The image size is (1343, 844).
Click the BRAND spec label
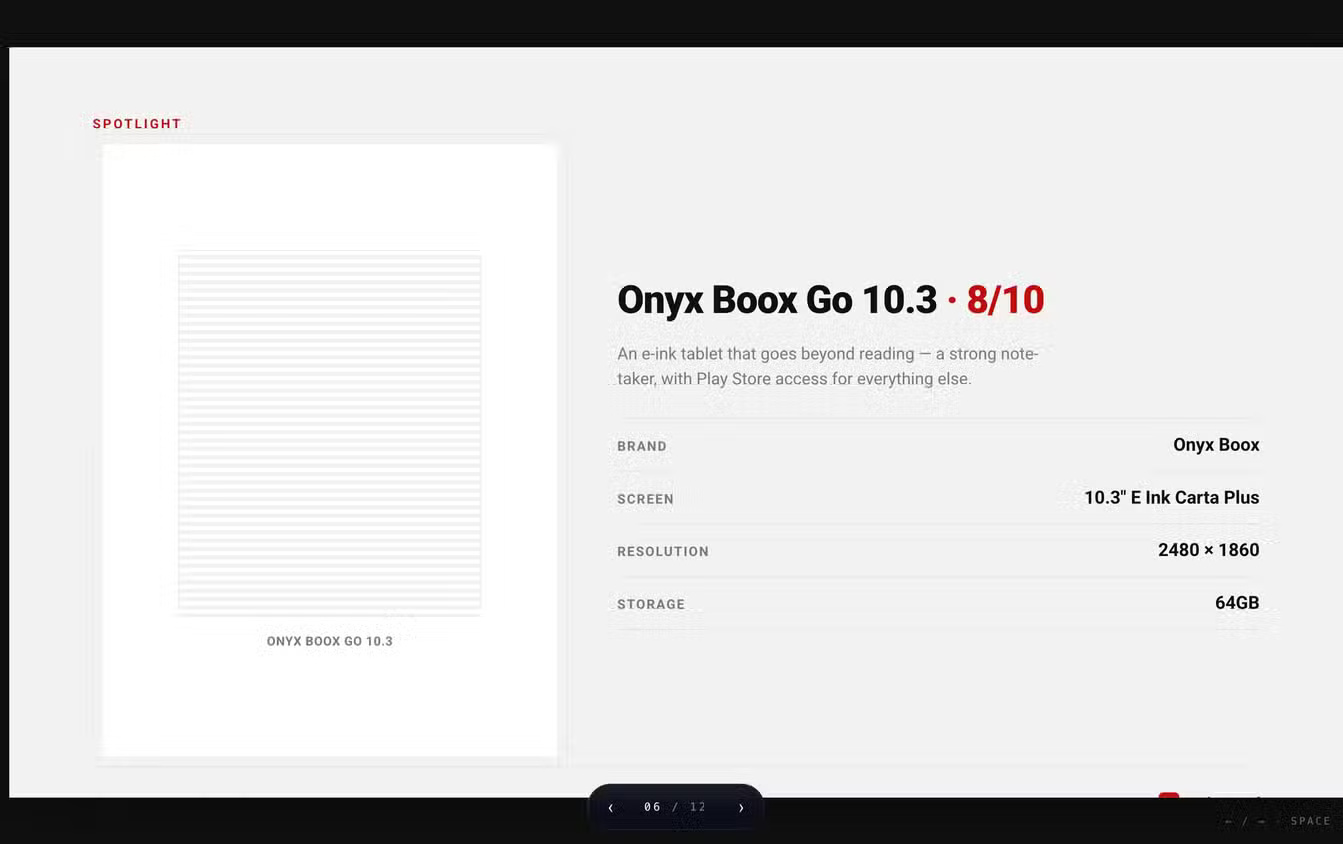(642, 446)
